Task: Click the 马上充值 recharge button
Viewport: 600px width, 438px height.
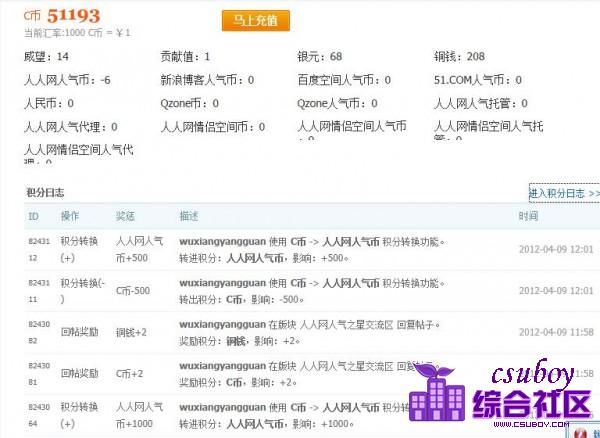Action: click(255, 20)
